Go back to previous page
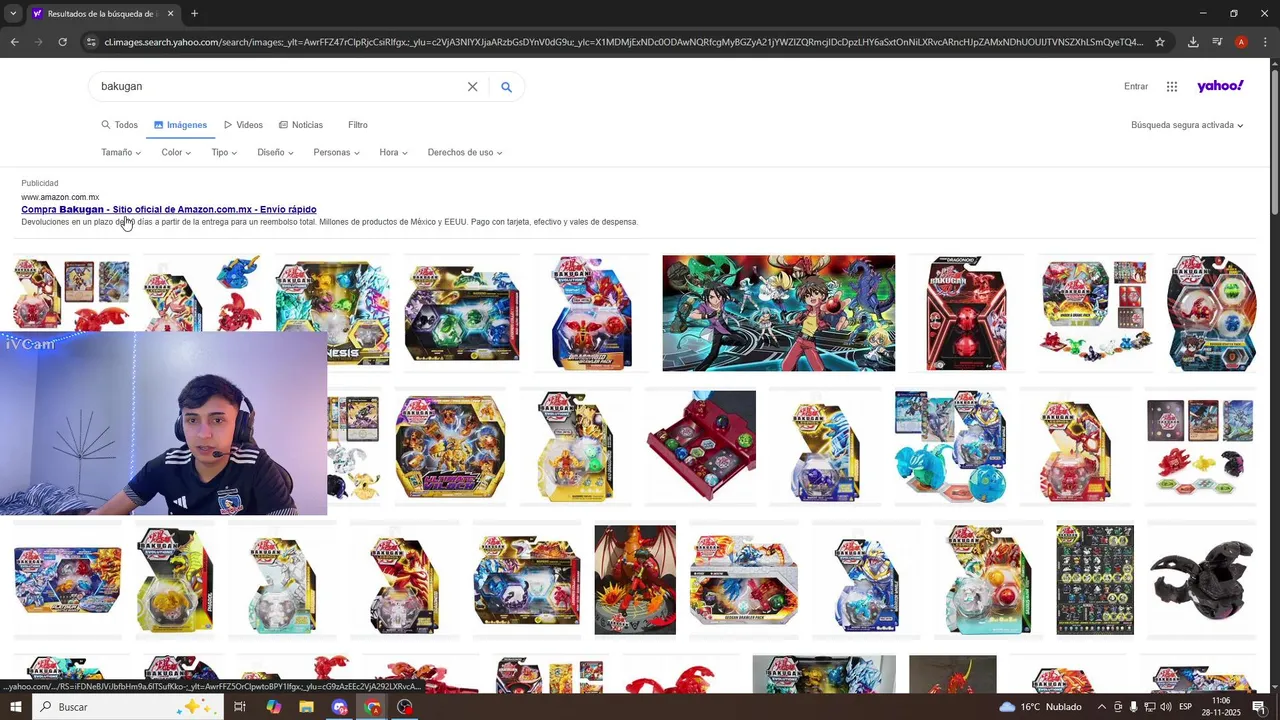Image resolution: width=1280 pixels, height=720 pixels. tap(14, 42)
